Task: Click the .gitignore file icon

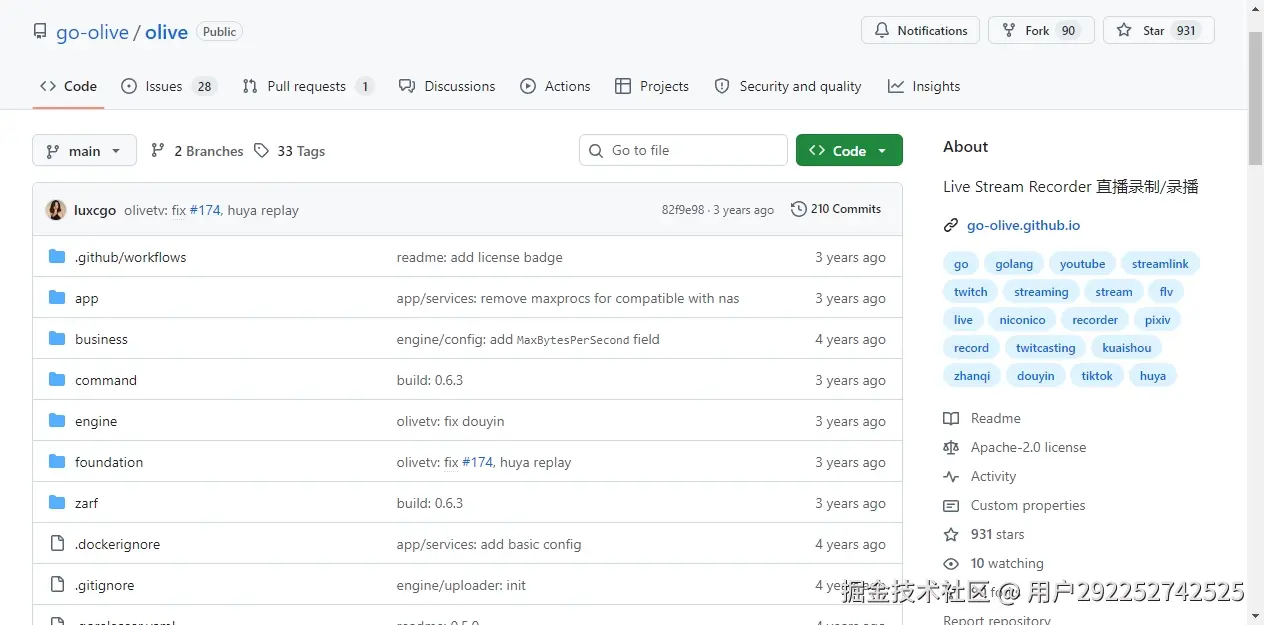Action: (57, 585)
